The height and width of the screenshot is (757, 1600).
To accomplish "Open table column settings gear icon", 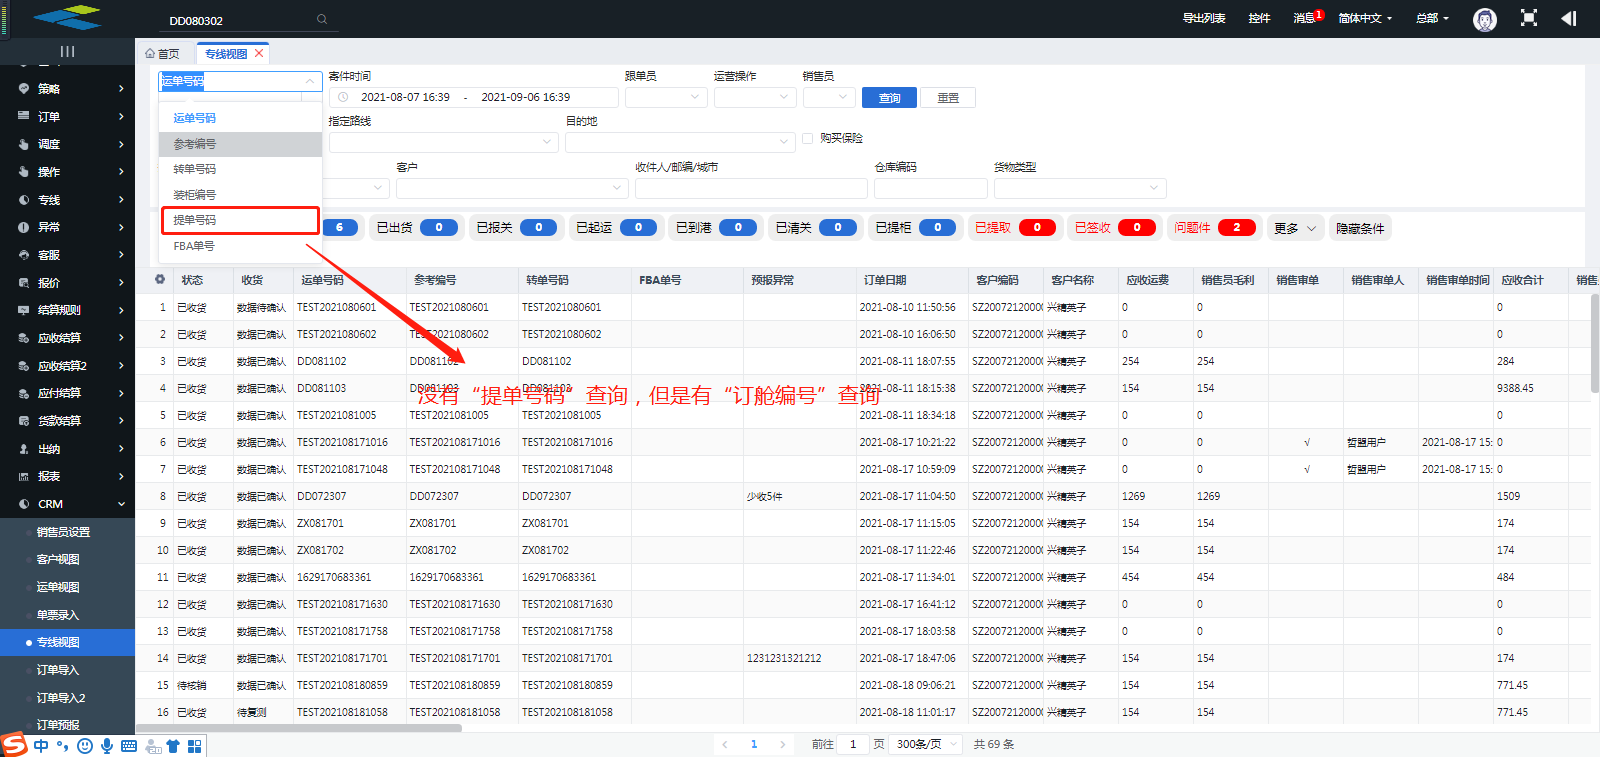I will pyautogui.click(x=160, y=279).
